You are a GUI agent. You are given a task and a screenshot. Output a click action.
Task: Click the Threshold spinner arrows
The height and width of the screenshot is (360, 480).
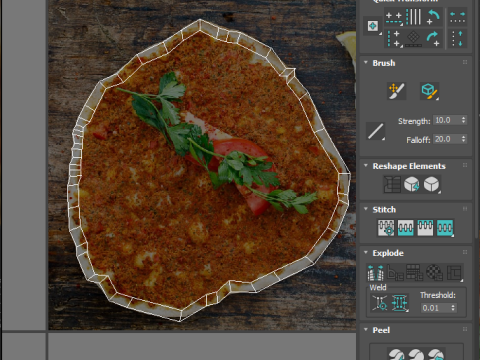click(x=453, y=308)
